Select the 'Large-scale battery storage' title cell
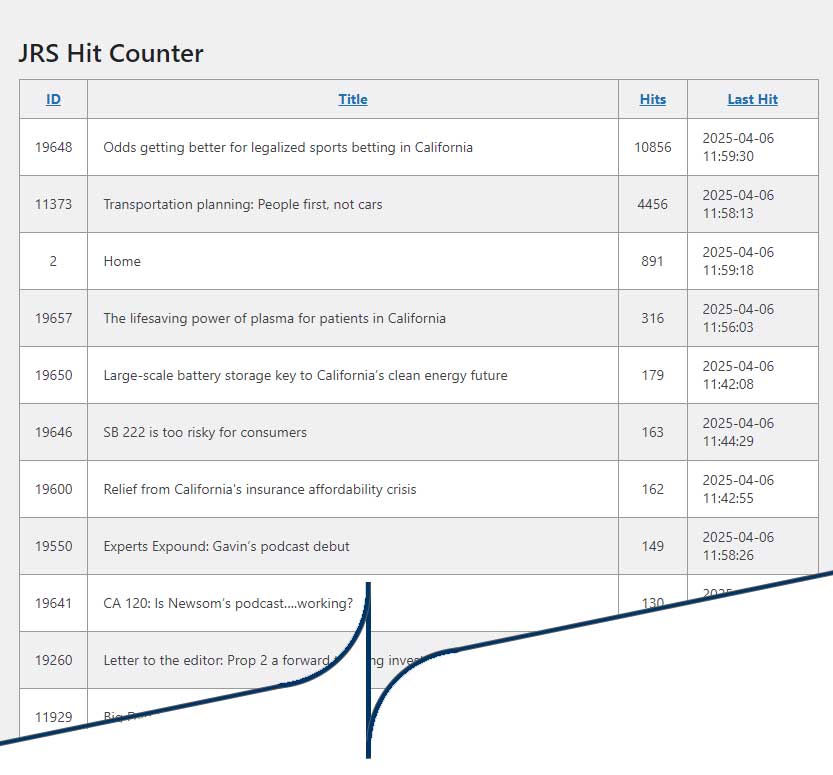The width and height of the screenshot is (833, 775). click(305, 375)
